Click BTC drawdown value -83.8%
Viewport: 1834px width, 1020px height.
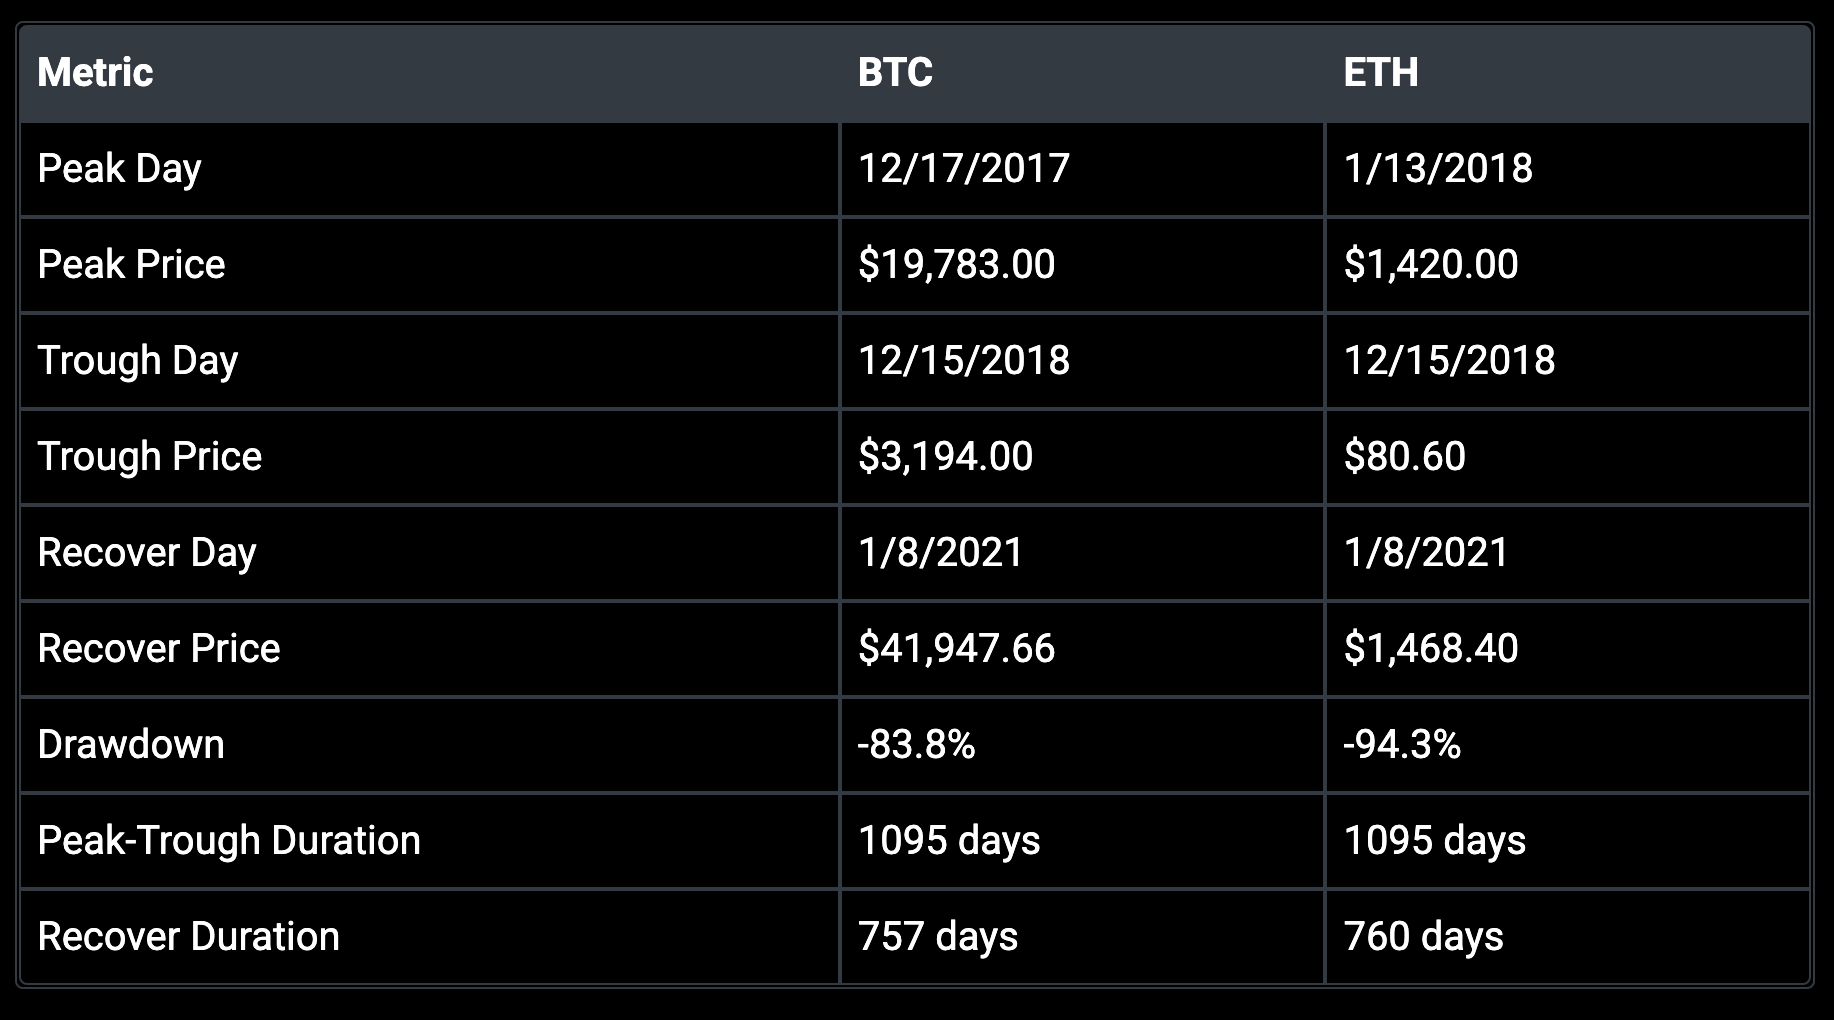click(916, 744)
